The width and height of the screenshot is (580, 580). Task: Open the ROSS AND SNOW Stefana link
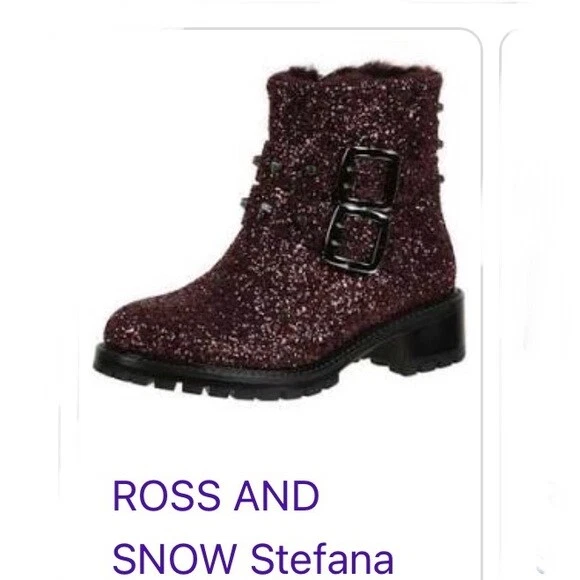[x=253, y=528]
